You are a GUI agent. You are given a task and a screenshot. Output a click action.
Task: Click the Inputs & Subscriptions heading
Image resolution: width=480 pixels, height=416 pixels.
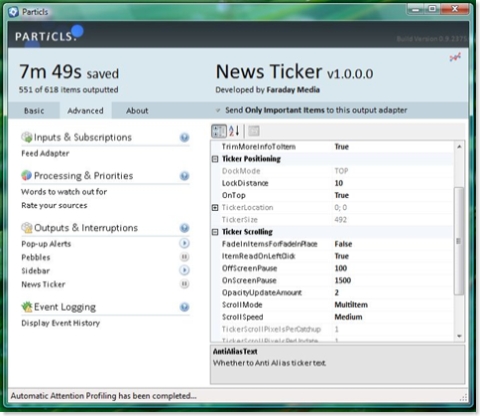83,137
